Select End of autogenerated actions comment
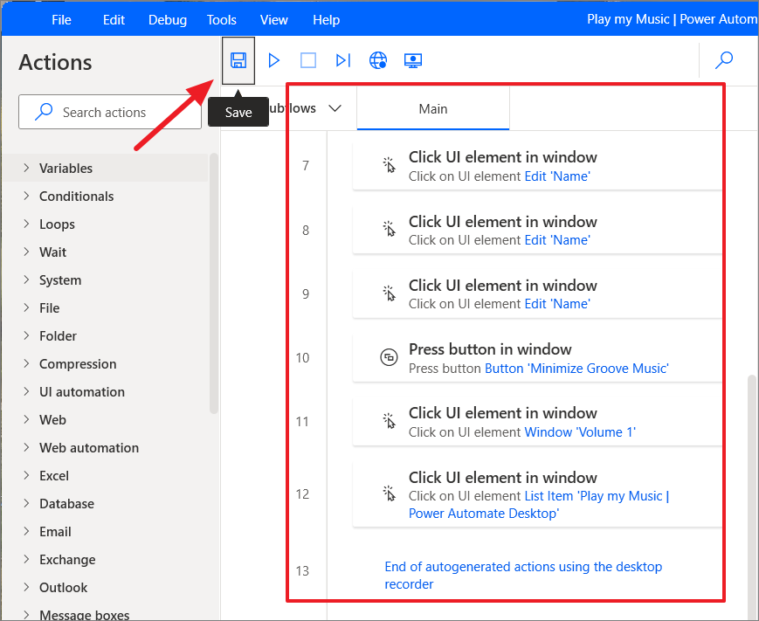The height and width of the screenshot is (621, 759). coord(523,575)
